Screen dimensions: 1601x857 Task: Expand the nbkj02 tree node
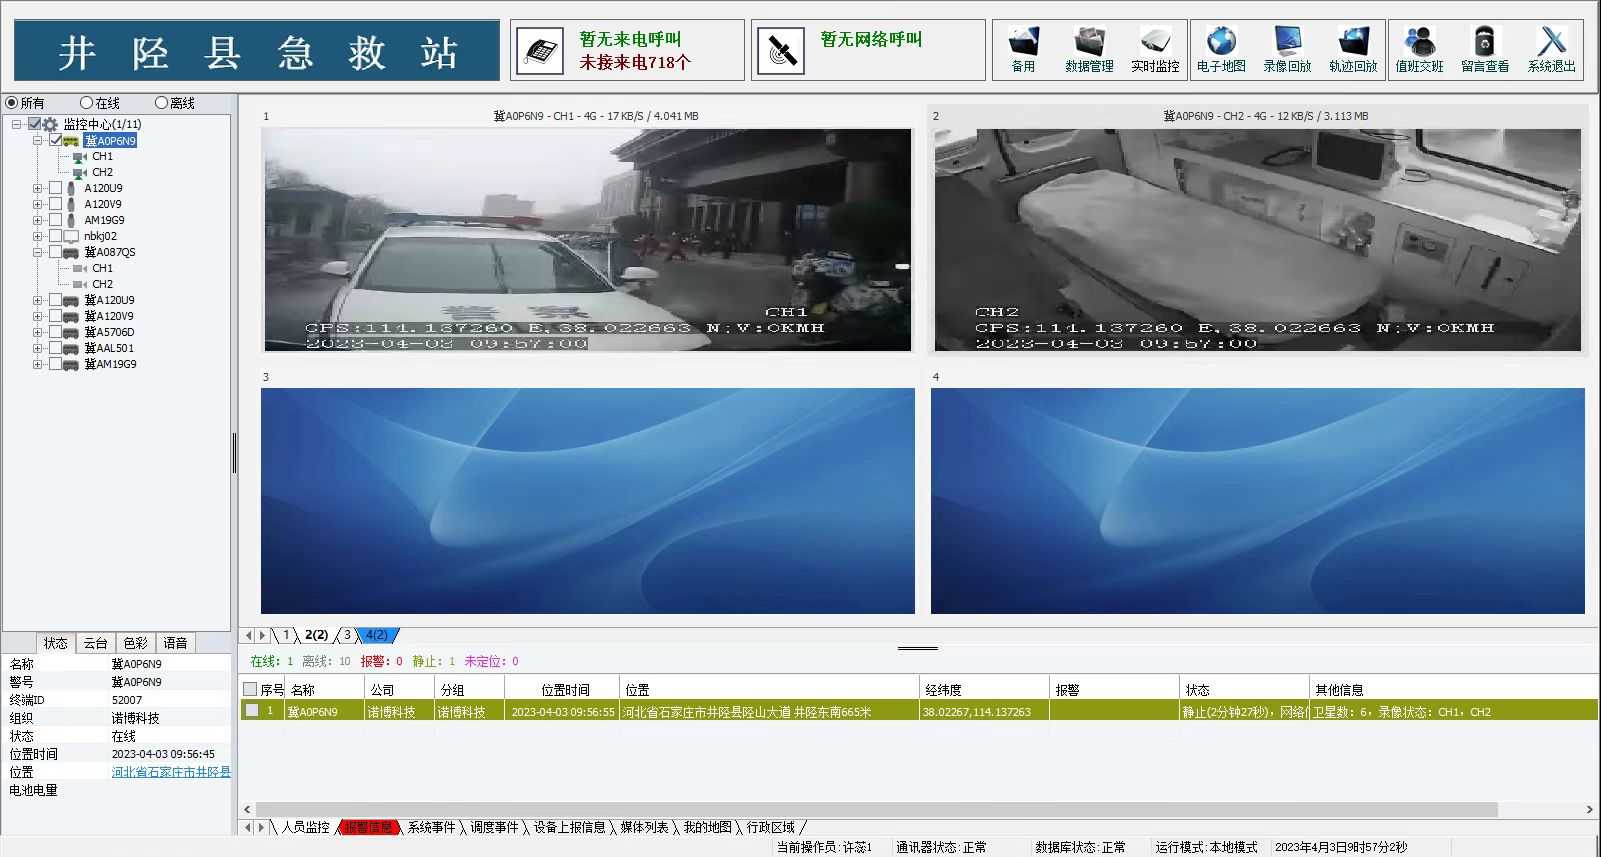click(38, 237)
